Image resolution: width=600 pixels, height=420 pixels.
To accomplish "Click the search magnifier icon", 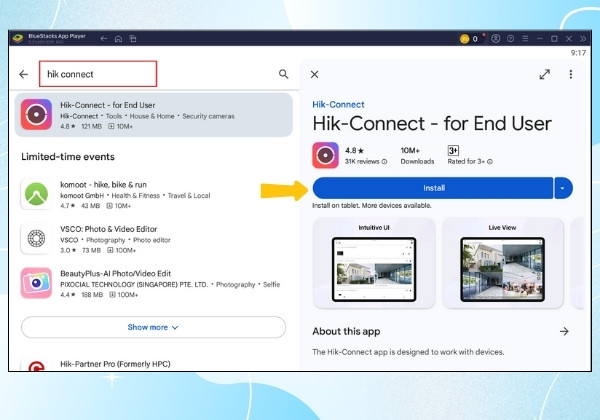I will (283, 74).
